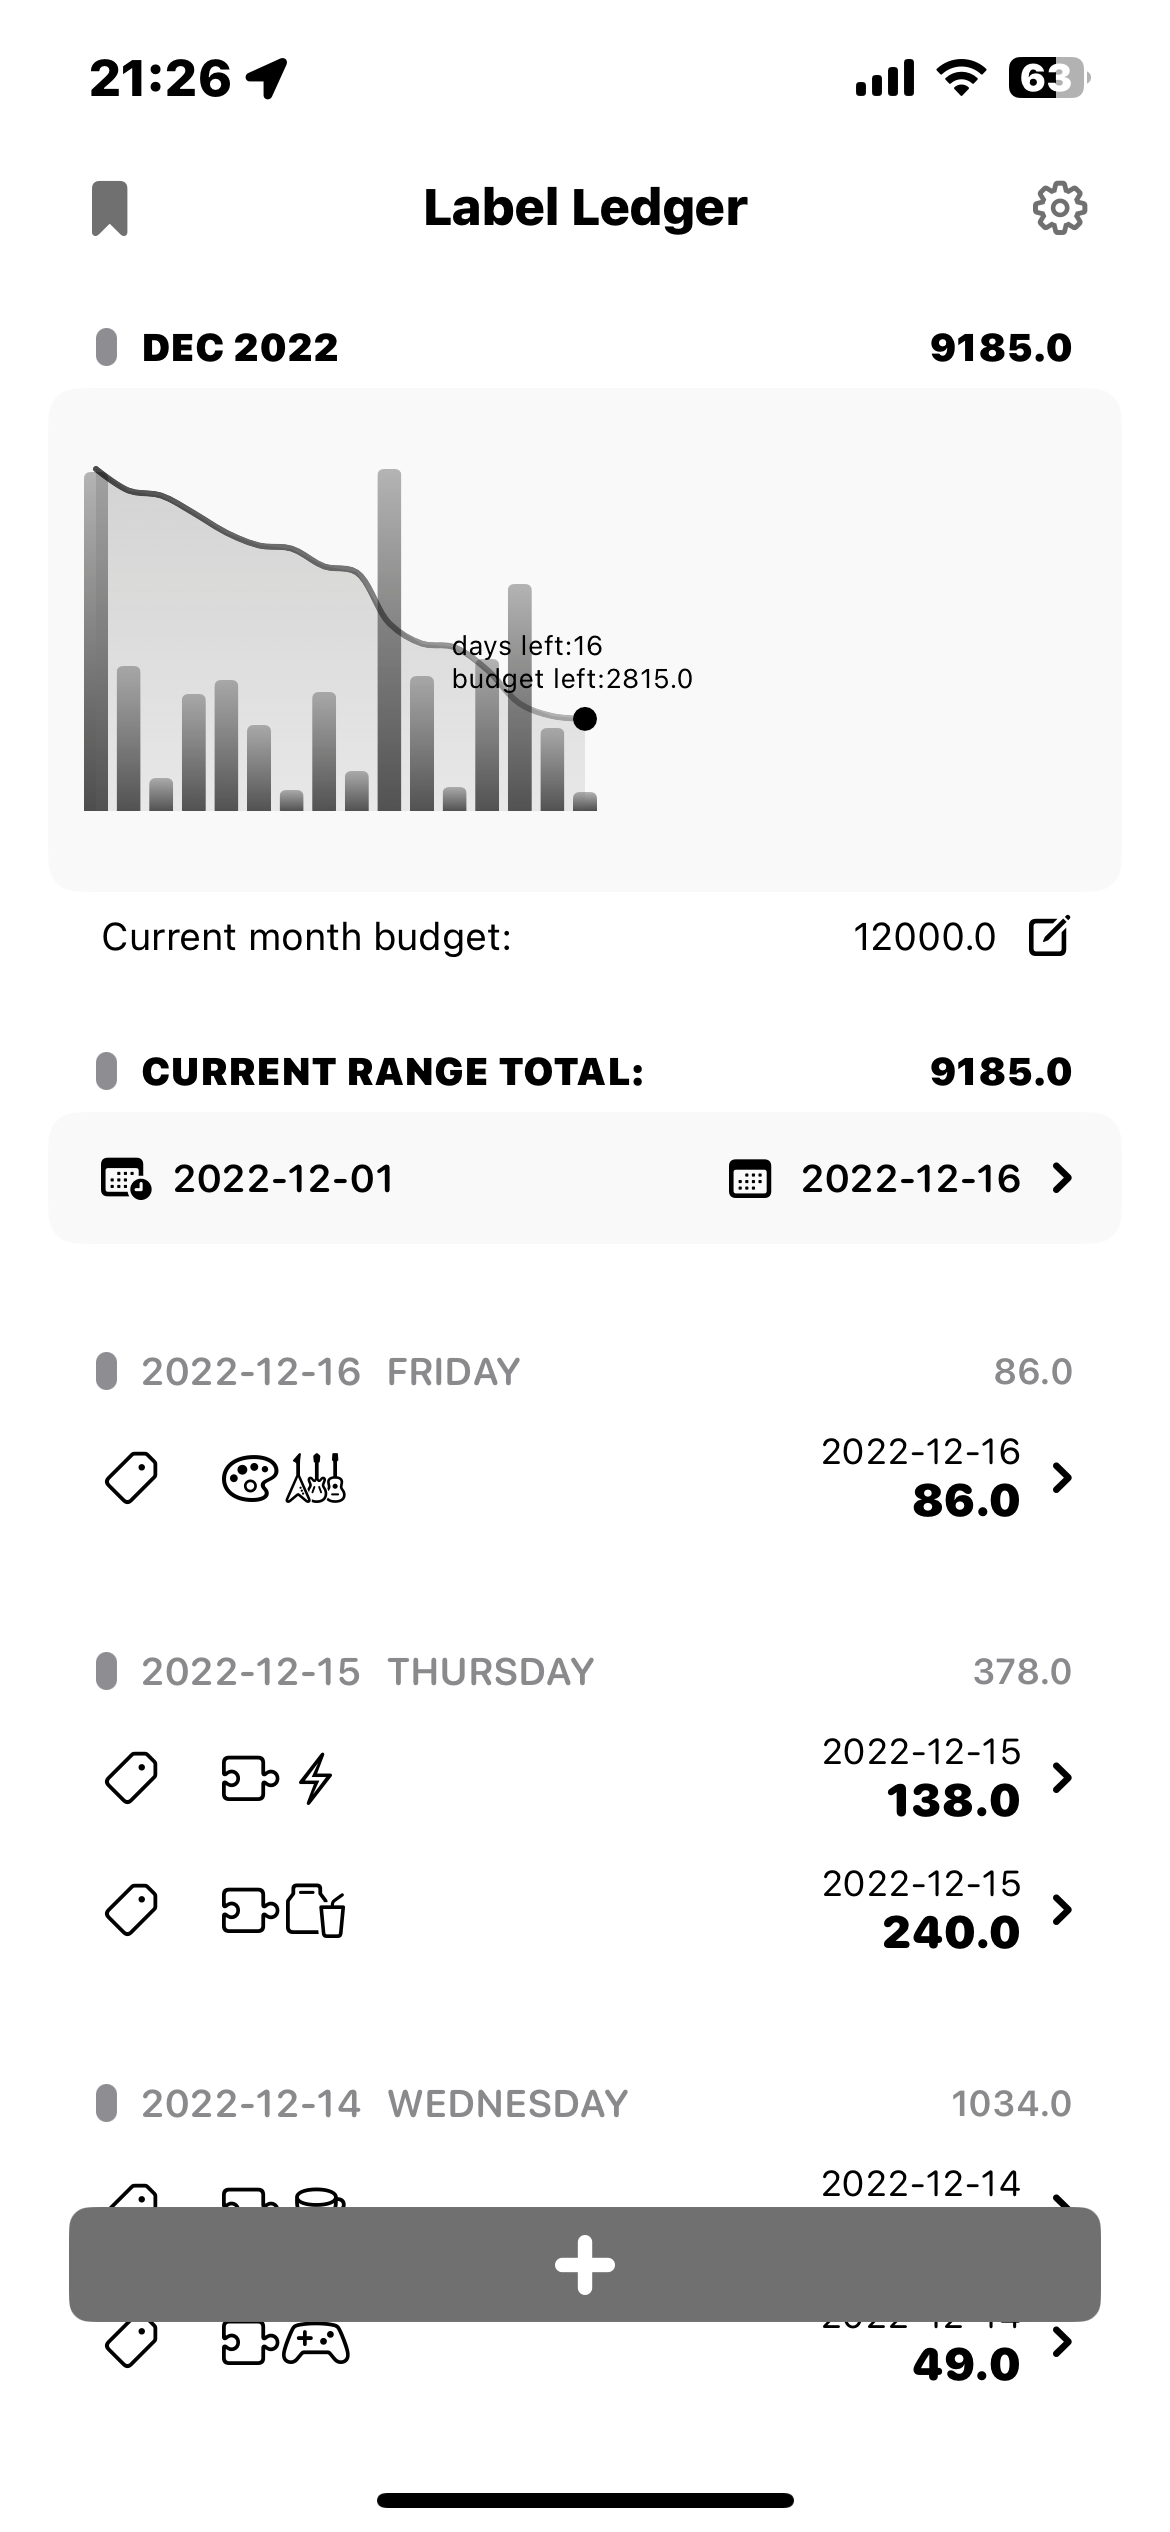Expand the date range with the chevron after 2022-12-16
The image size is (1170, 2532).
[x=1062, y=1179]
